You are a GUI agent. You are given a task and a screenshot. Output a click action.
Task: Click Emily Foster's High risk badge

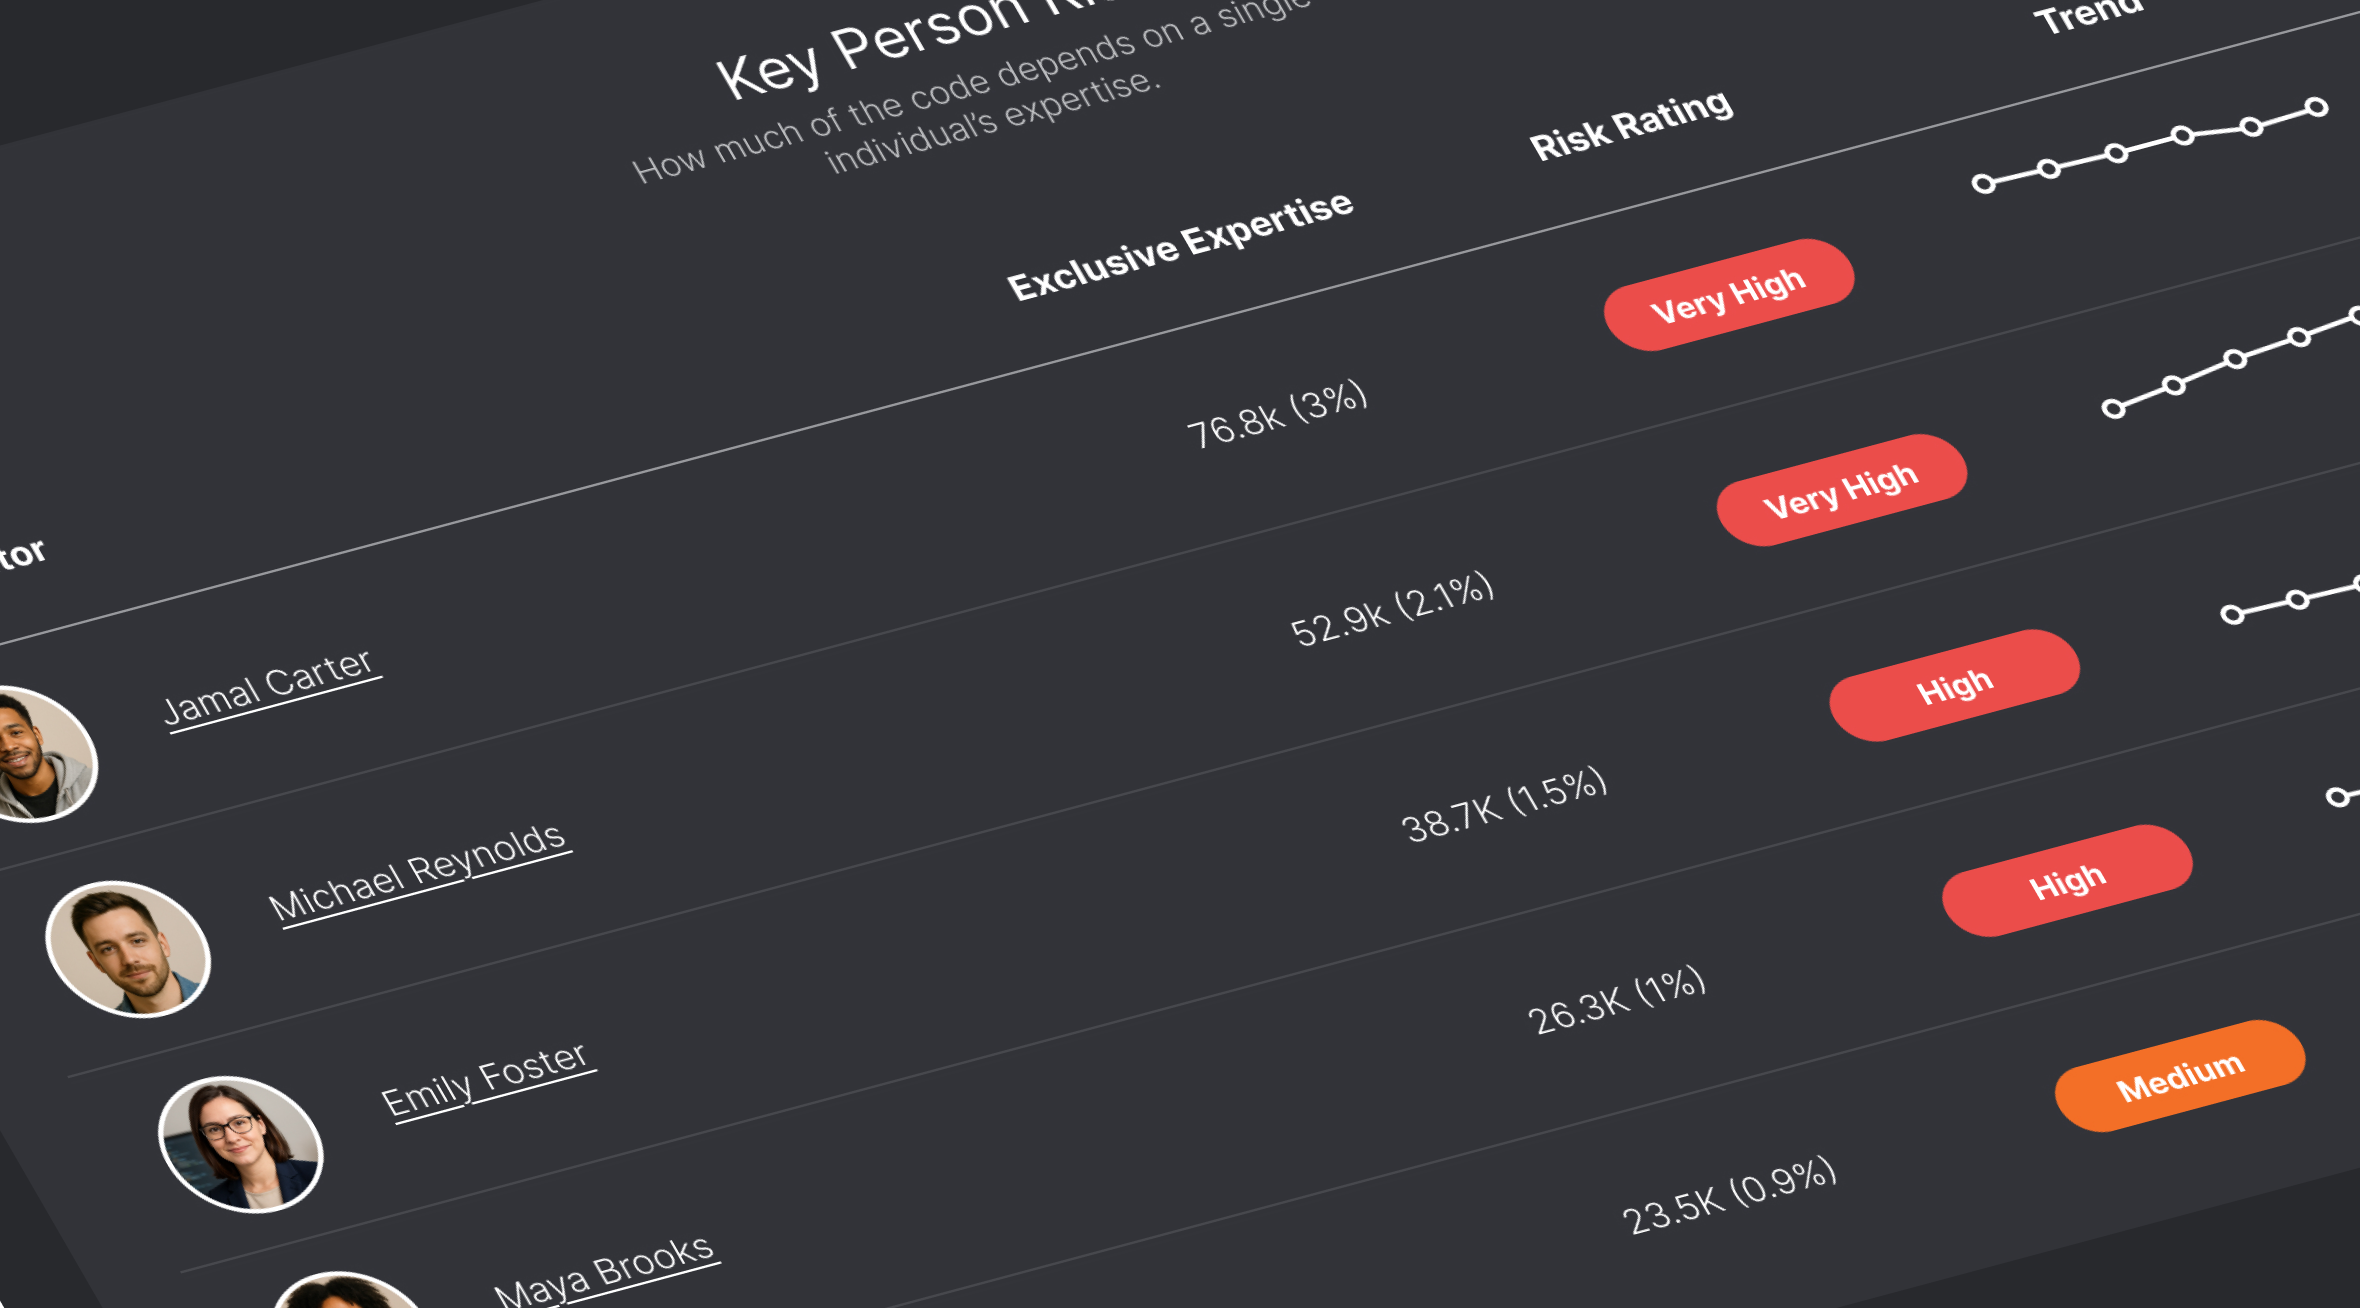point(1955,686)
